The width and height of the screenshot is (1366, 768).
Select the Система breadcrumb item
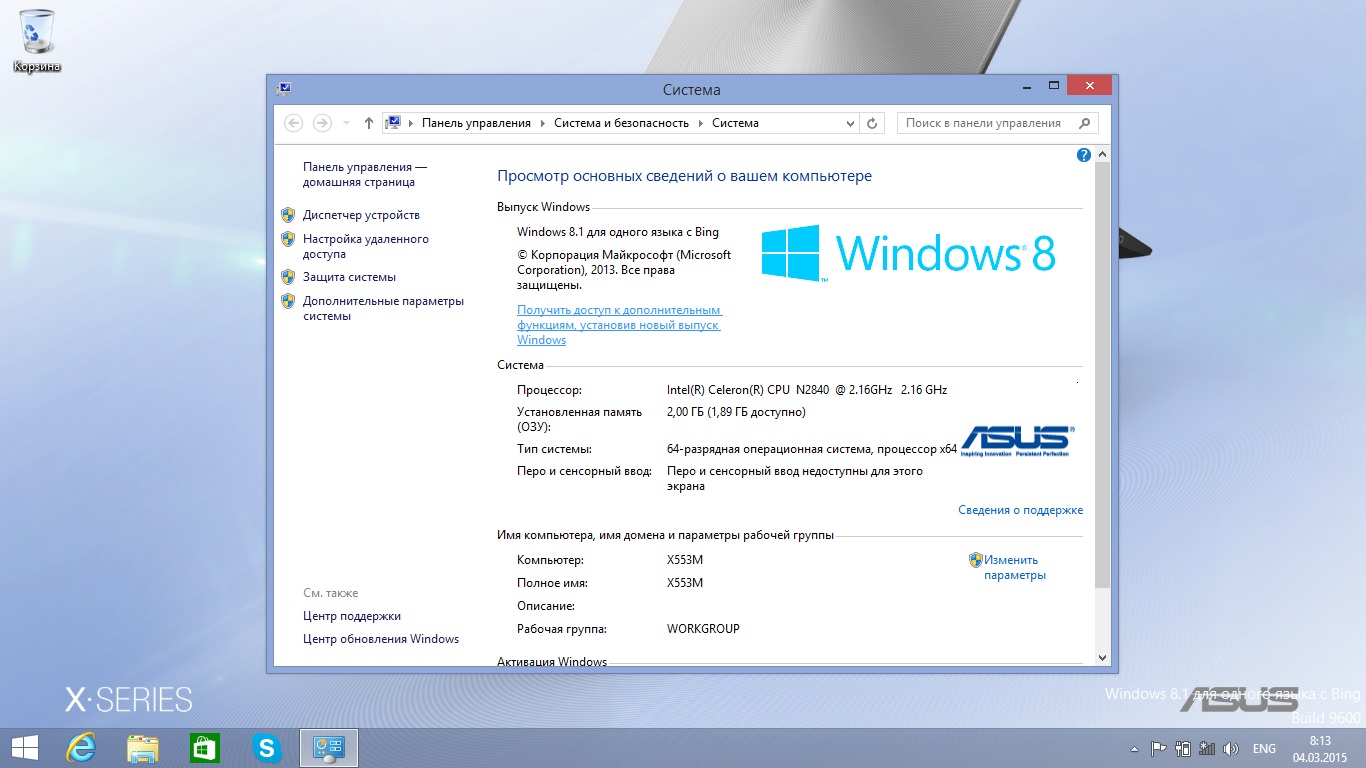pos(735,123)
